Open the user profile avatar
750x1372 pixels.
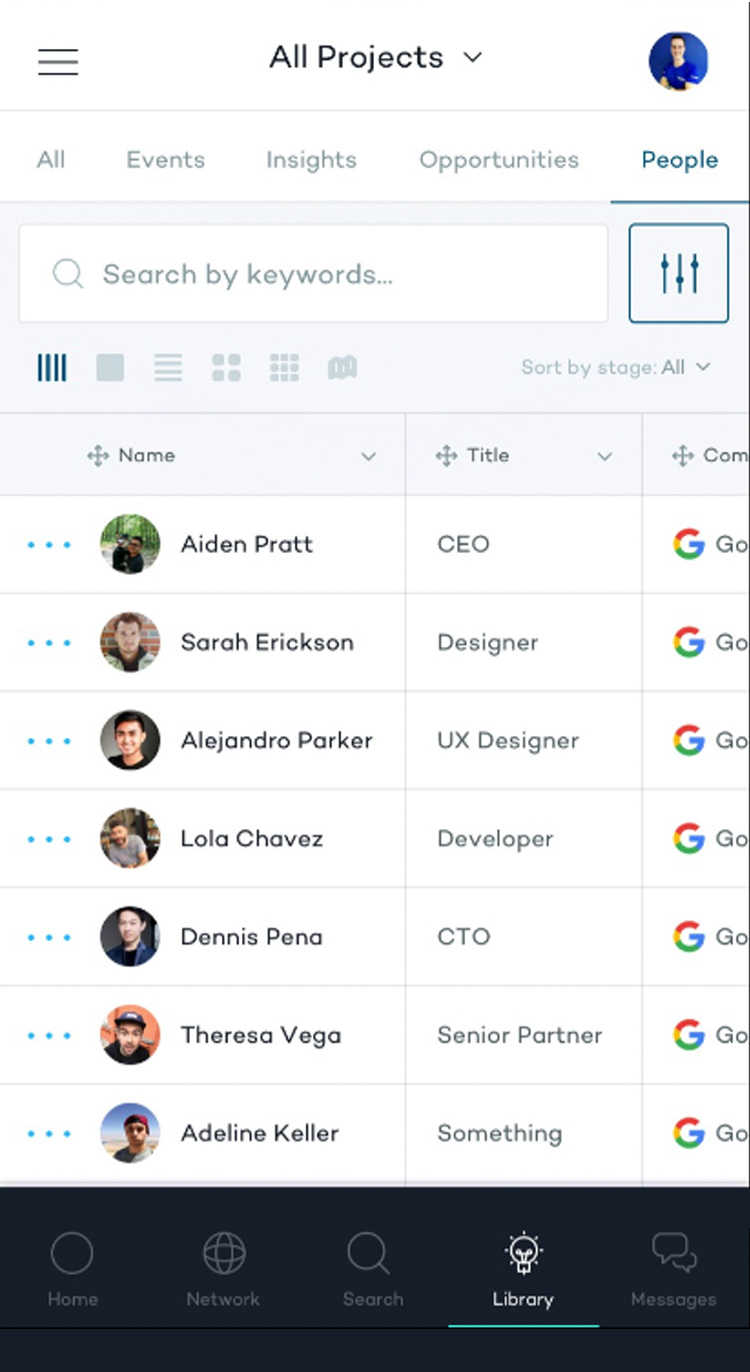(x=678, y=61)
